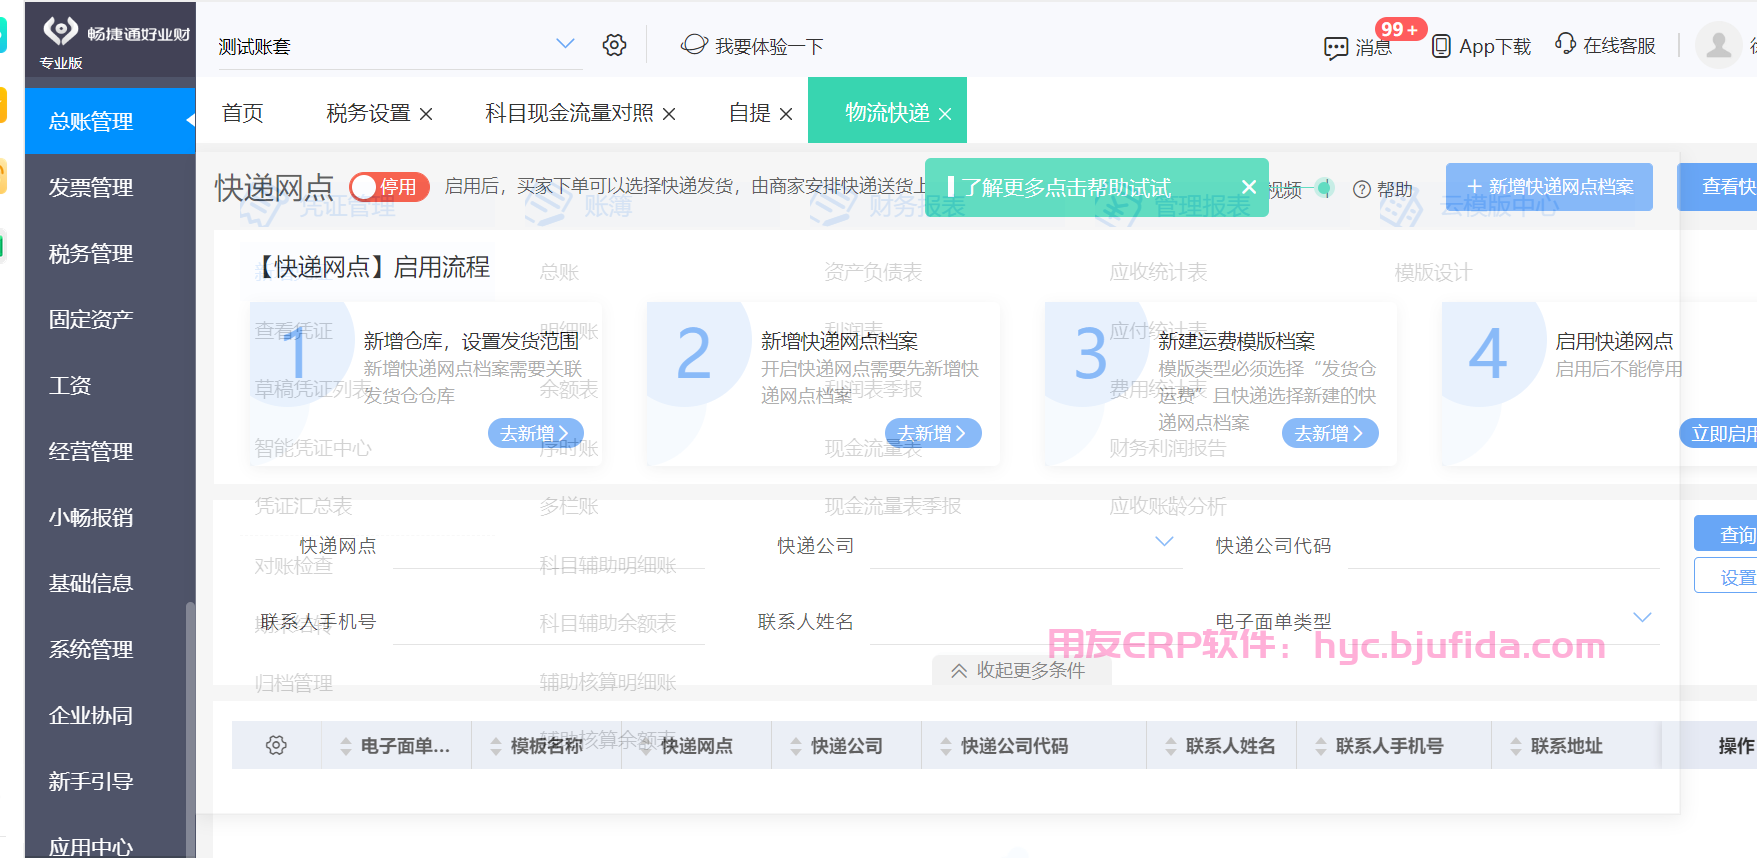Click the 设置 button below 查询
The height and width of the screenshot is (858, 1757).
[x=1726, y=577]
